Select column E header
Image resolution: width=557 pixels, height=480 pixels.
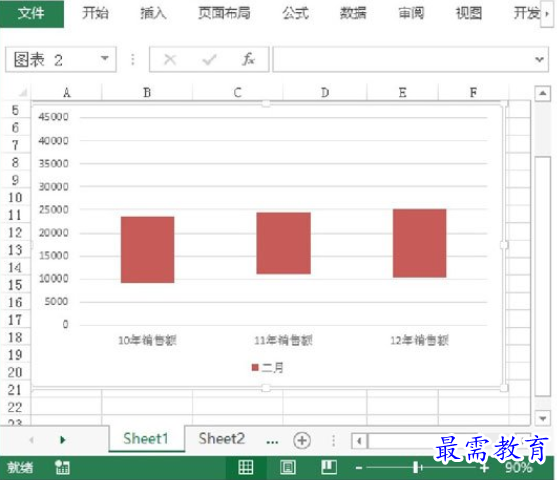coord(402,93)
